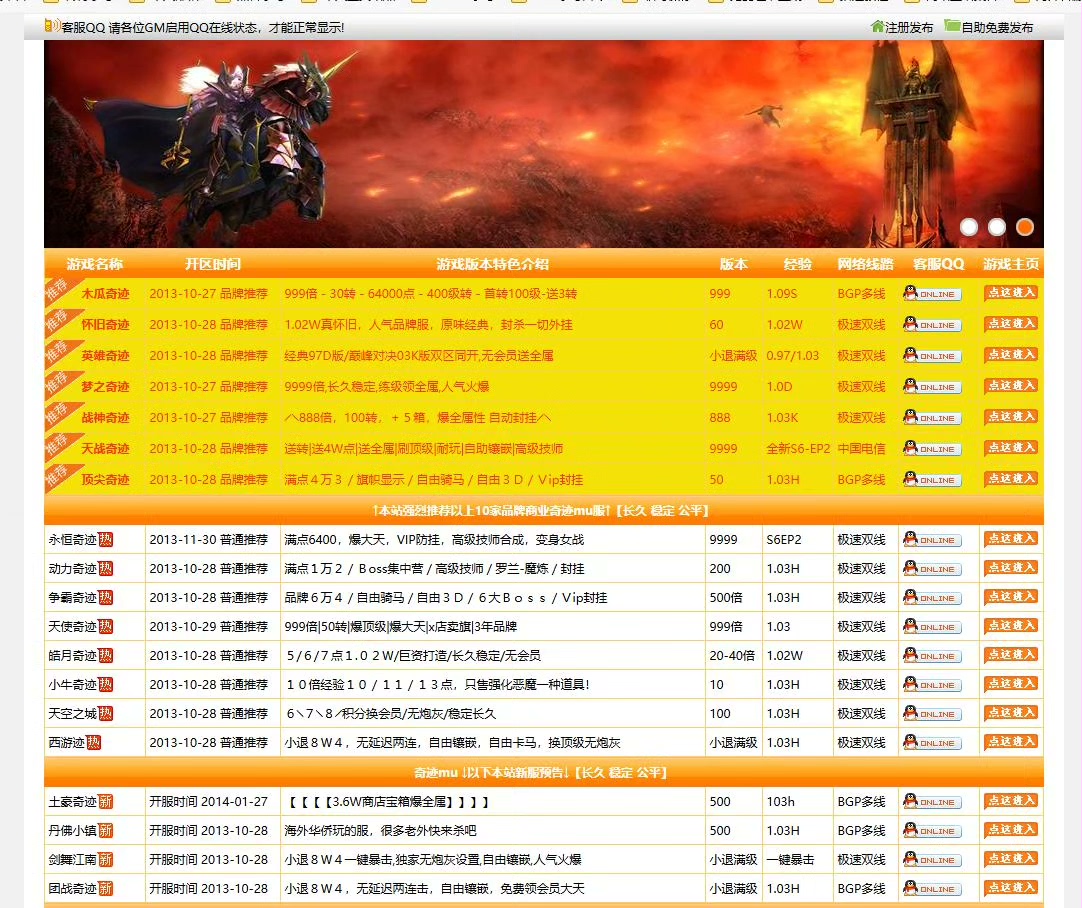Open the 梦之奇迹 game name link
This screenshot has width=1082, height=908.
106,387
